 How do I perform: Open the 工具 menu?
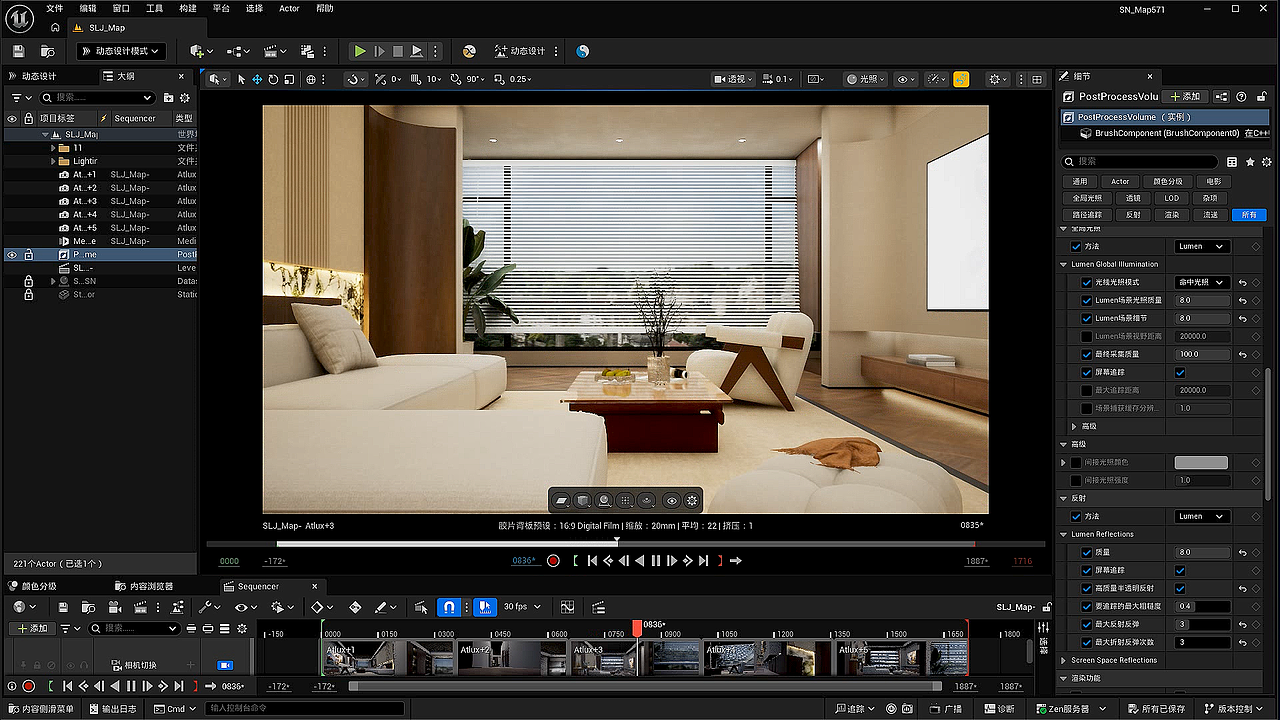point(154,8)
